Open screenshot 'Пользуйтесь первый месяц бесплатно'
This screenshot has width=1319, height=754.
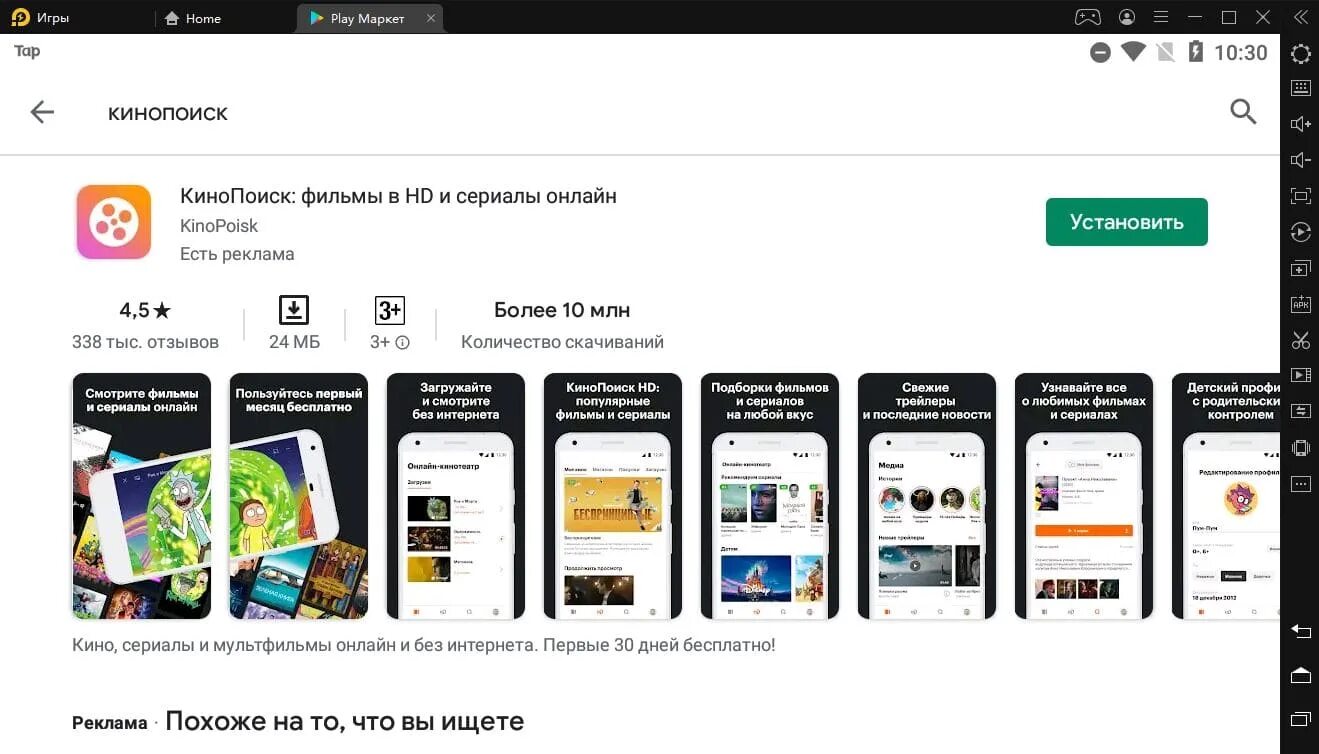coord(298,496)
